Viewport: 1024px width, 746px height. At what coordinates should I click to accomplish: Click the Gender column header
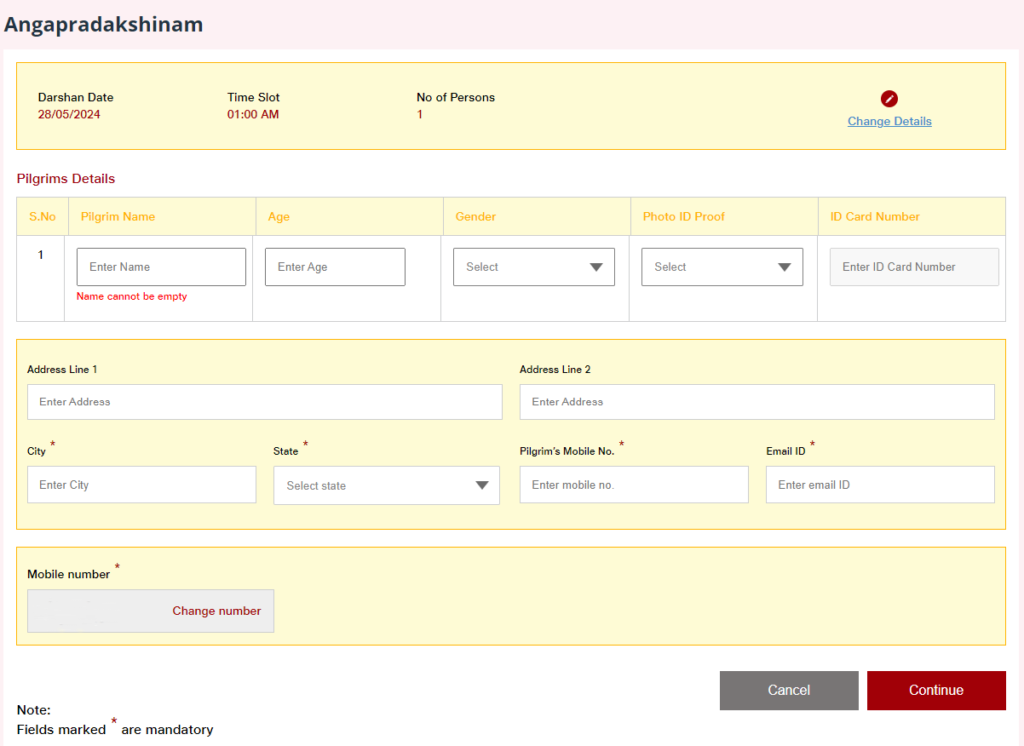pyautogui.click(x=475, y=216)
